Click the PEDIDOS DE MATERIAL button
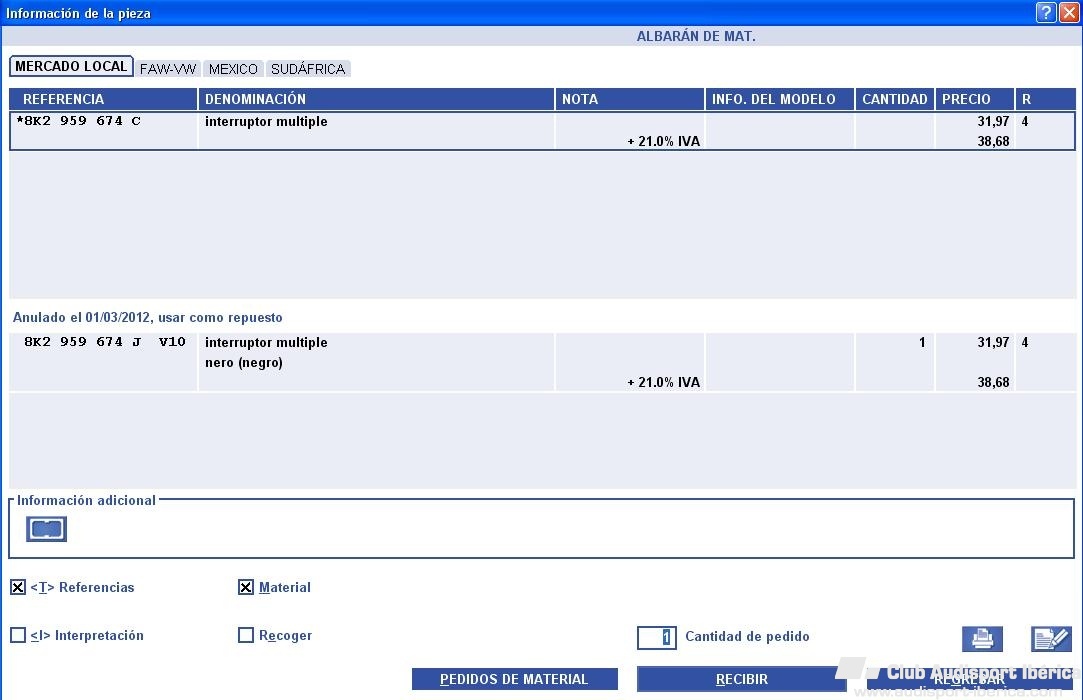The image size is (1083, 700). pyautogui.click(x=515, y=679)
